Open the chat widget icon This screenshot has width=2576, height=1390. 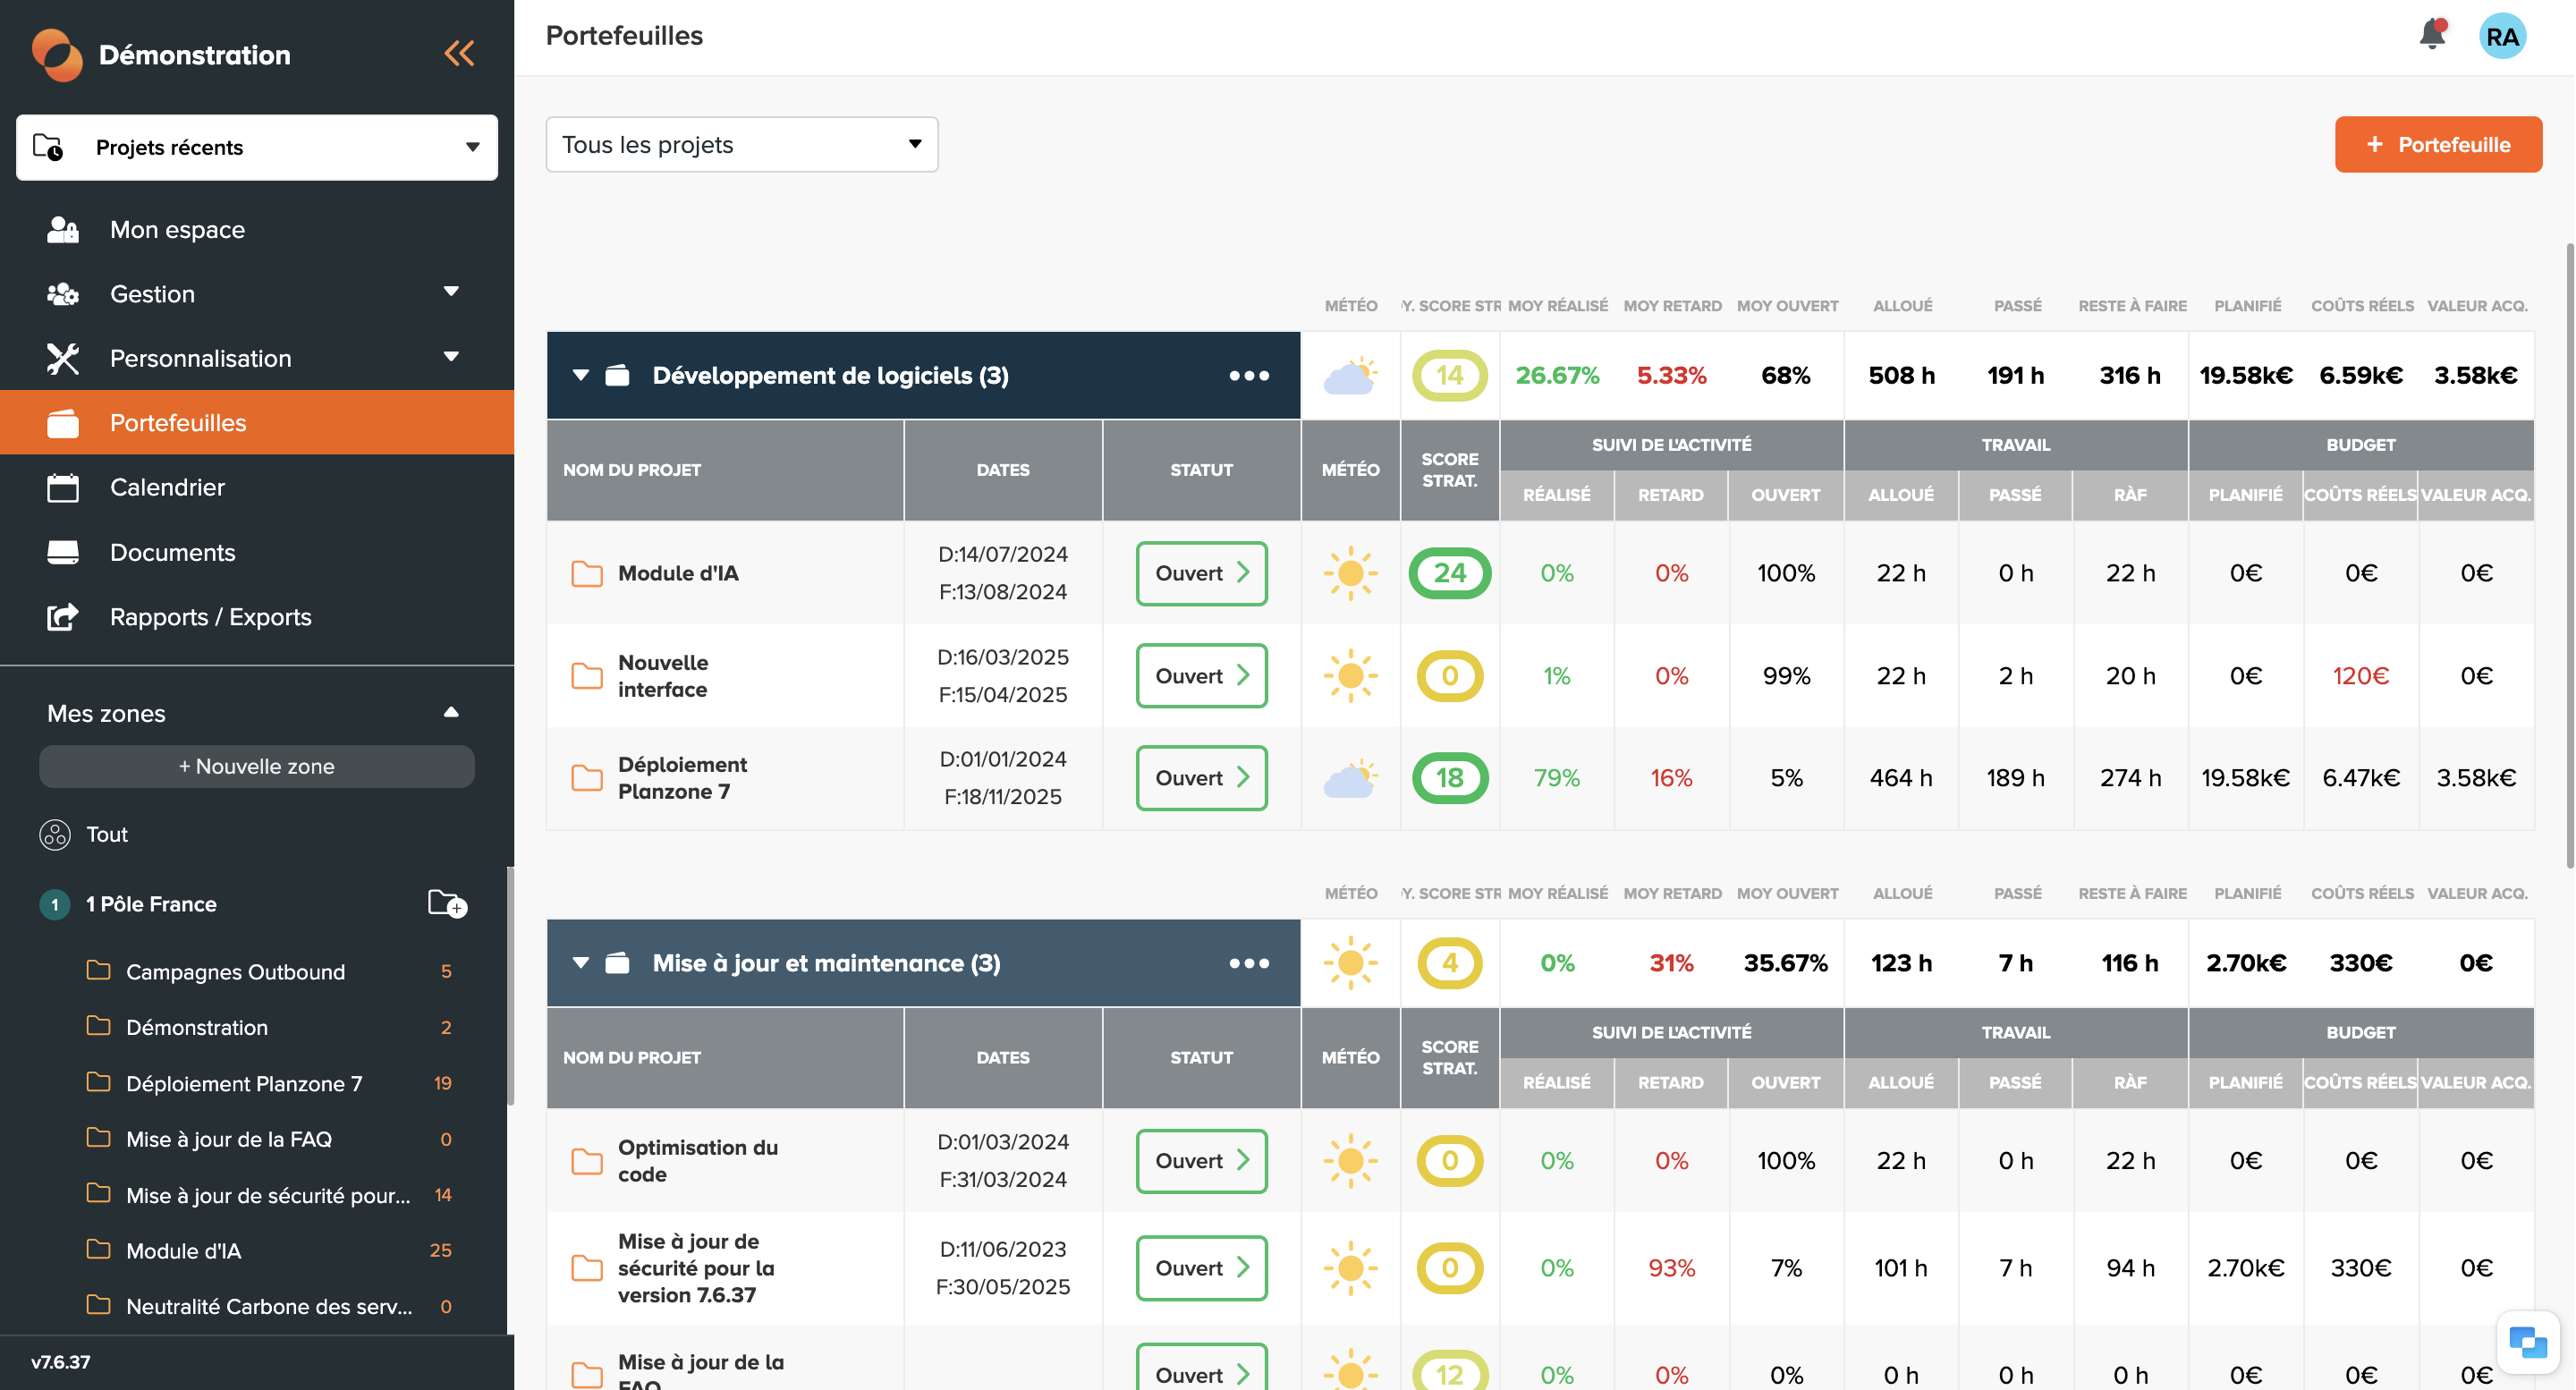[2527, 1342]
